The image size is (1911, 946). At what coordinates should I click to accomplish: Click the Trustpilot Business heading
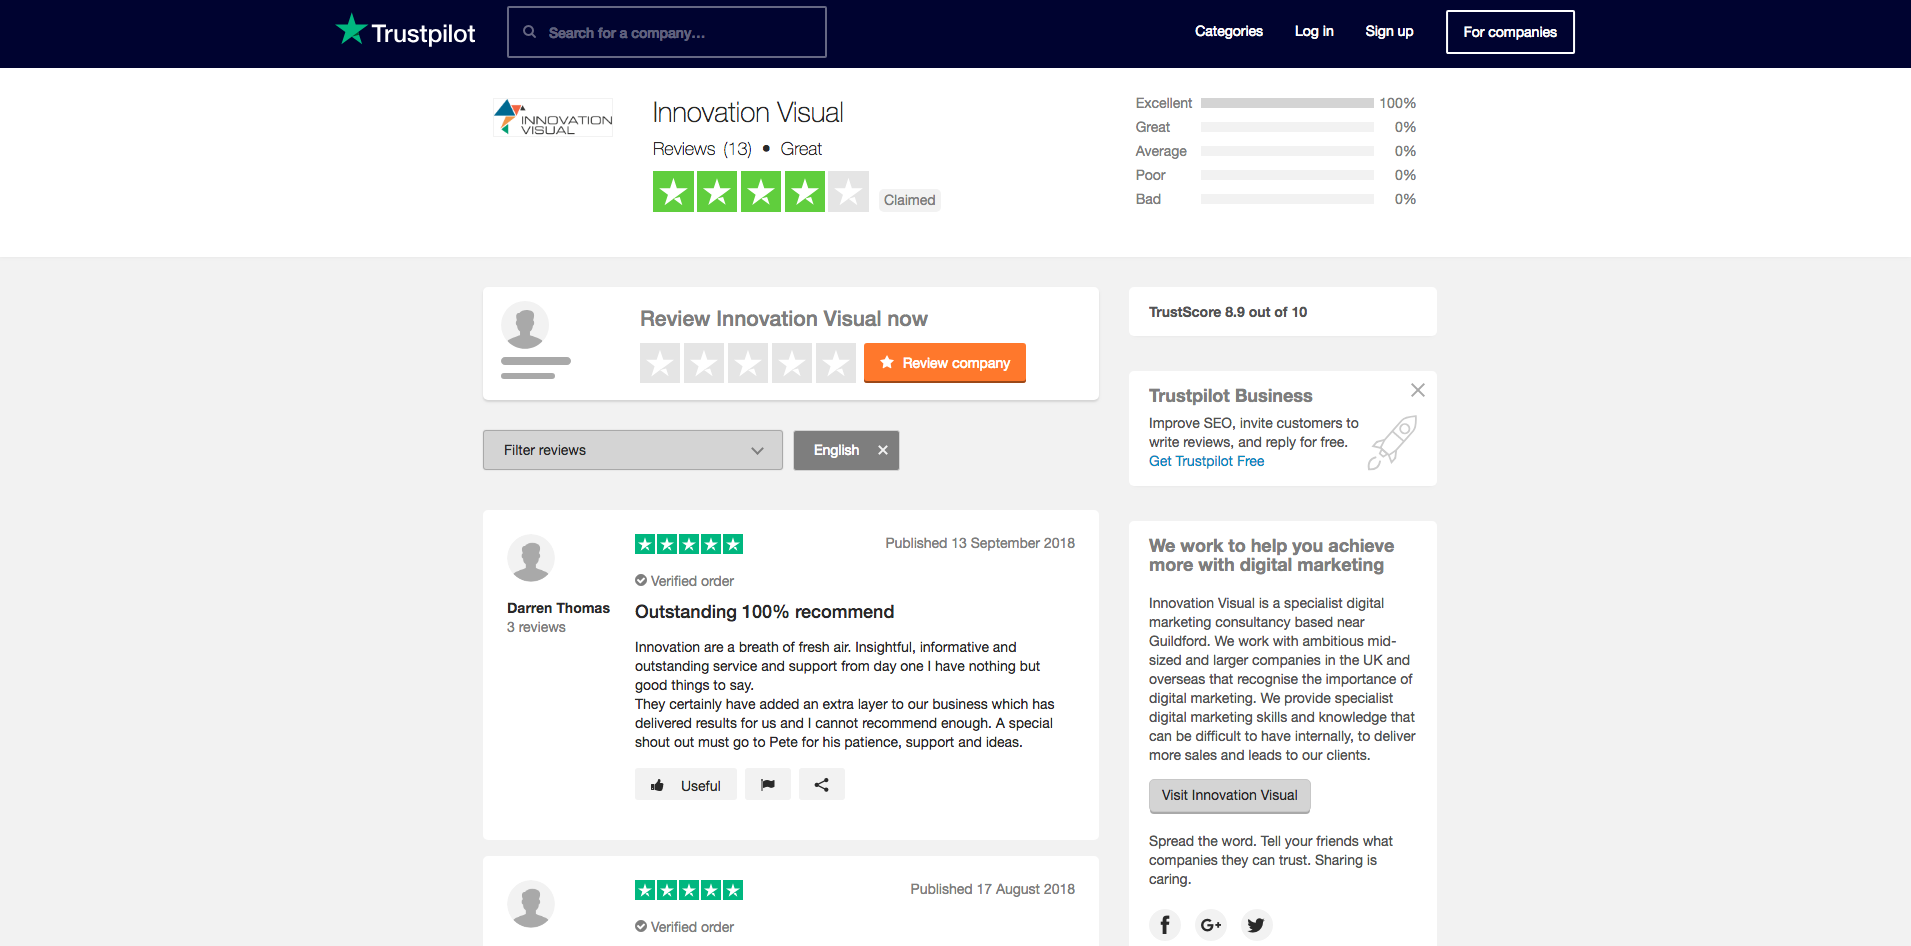(1230, 396)
